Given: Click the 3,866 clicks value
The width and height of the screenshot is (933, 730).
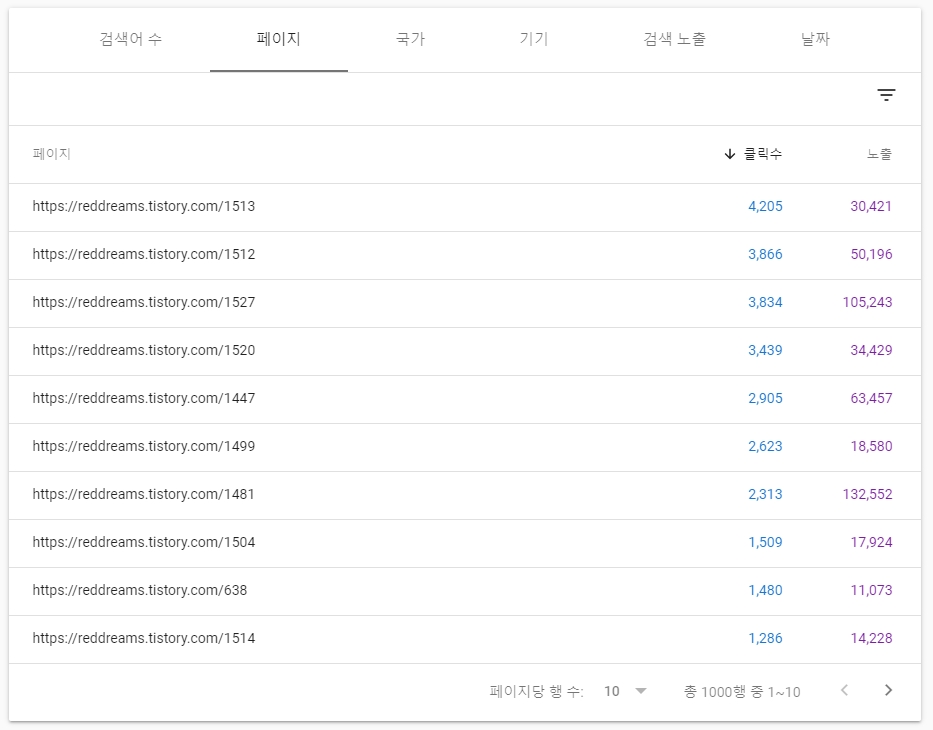Looking at the screenshot, I should pyautogui.click(x=765, y=255).
